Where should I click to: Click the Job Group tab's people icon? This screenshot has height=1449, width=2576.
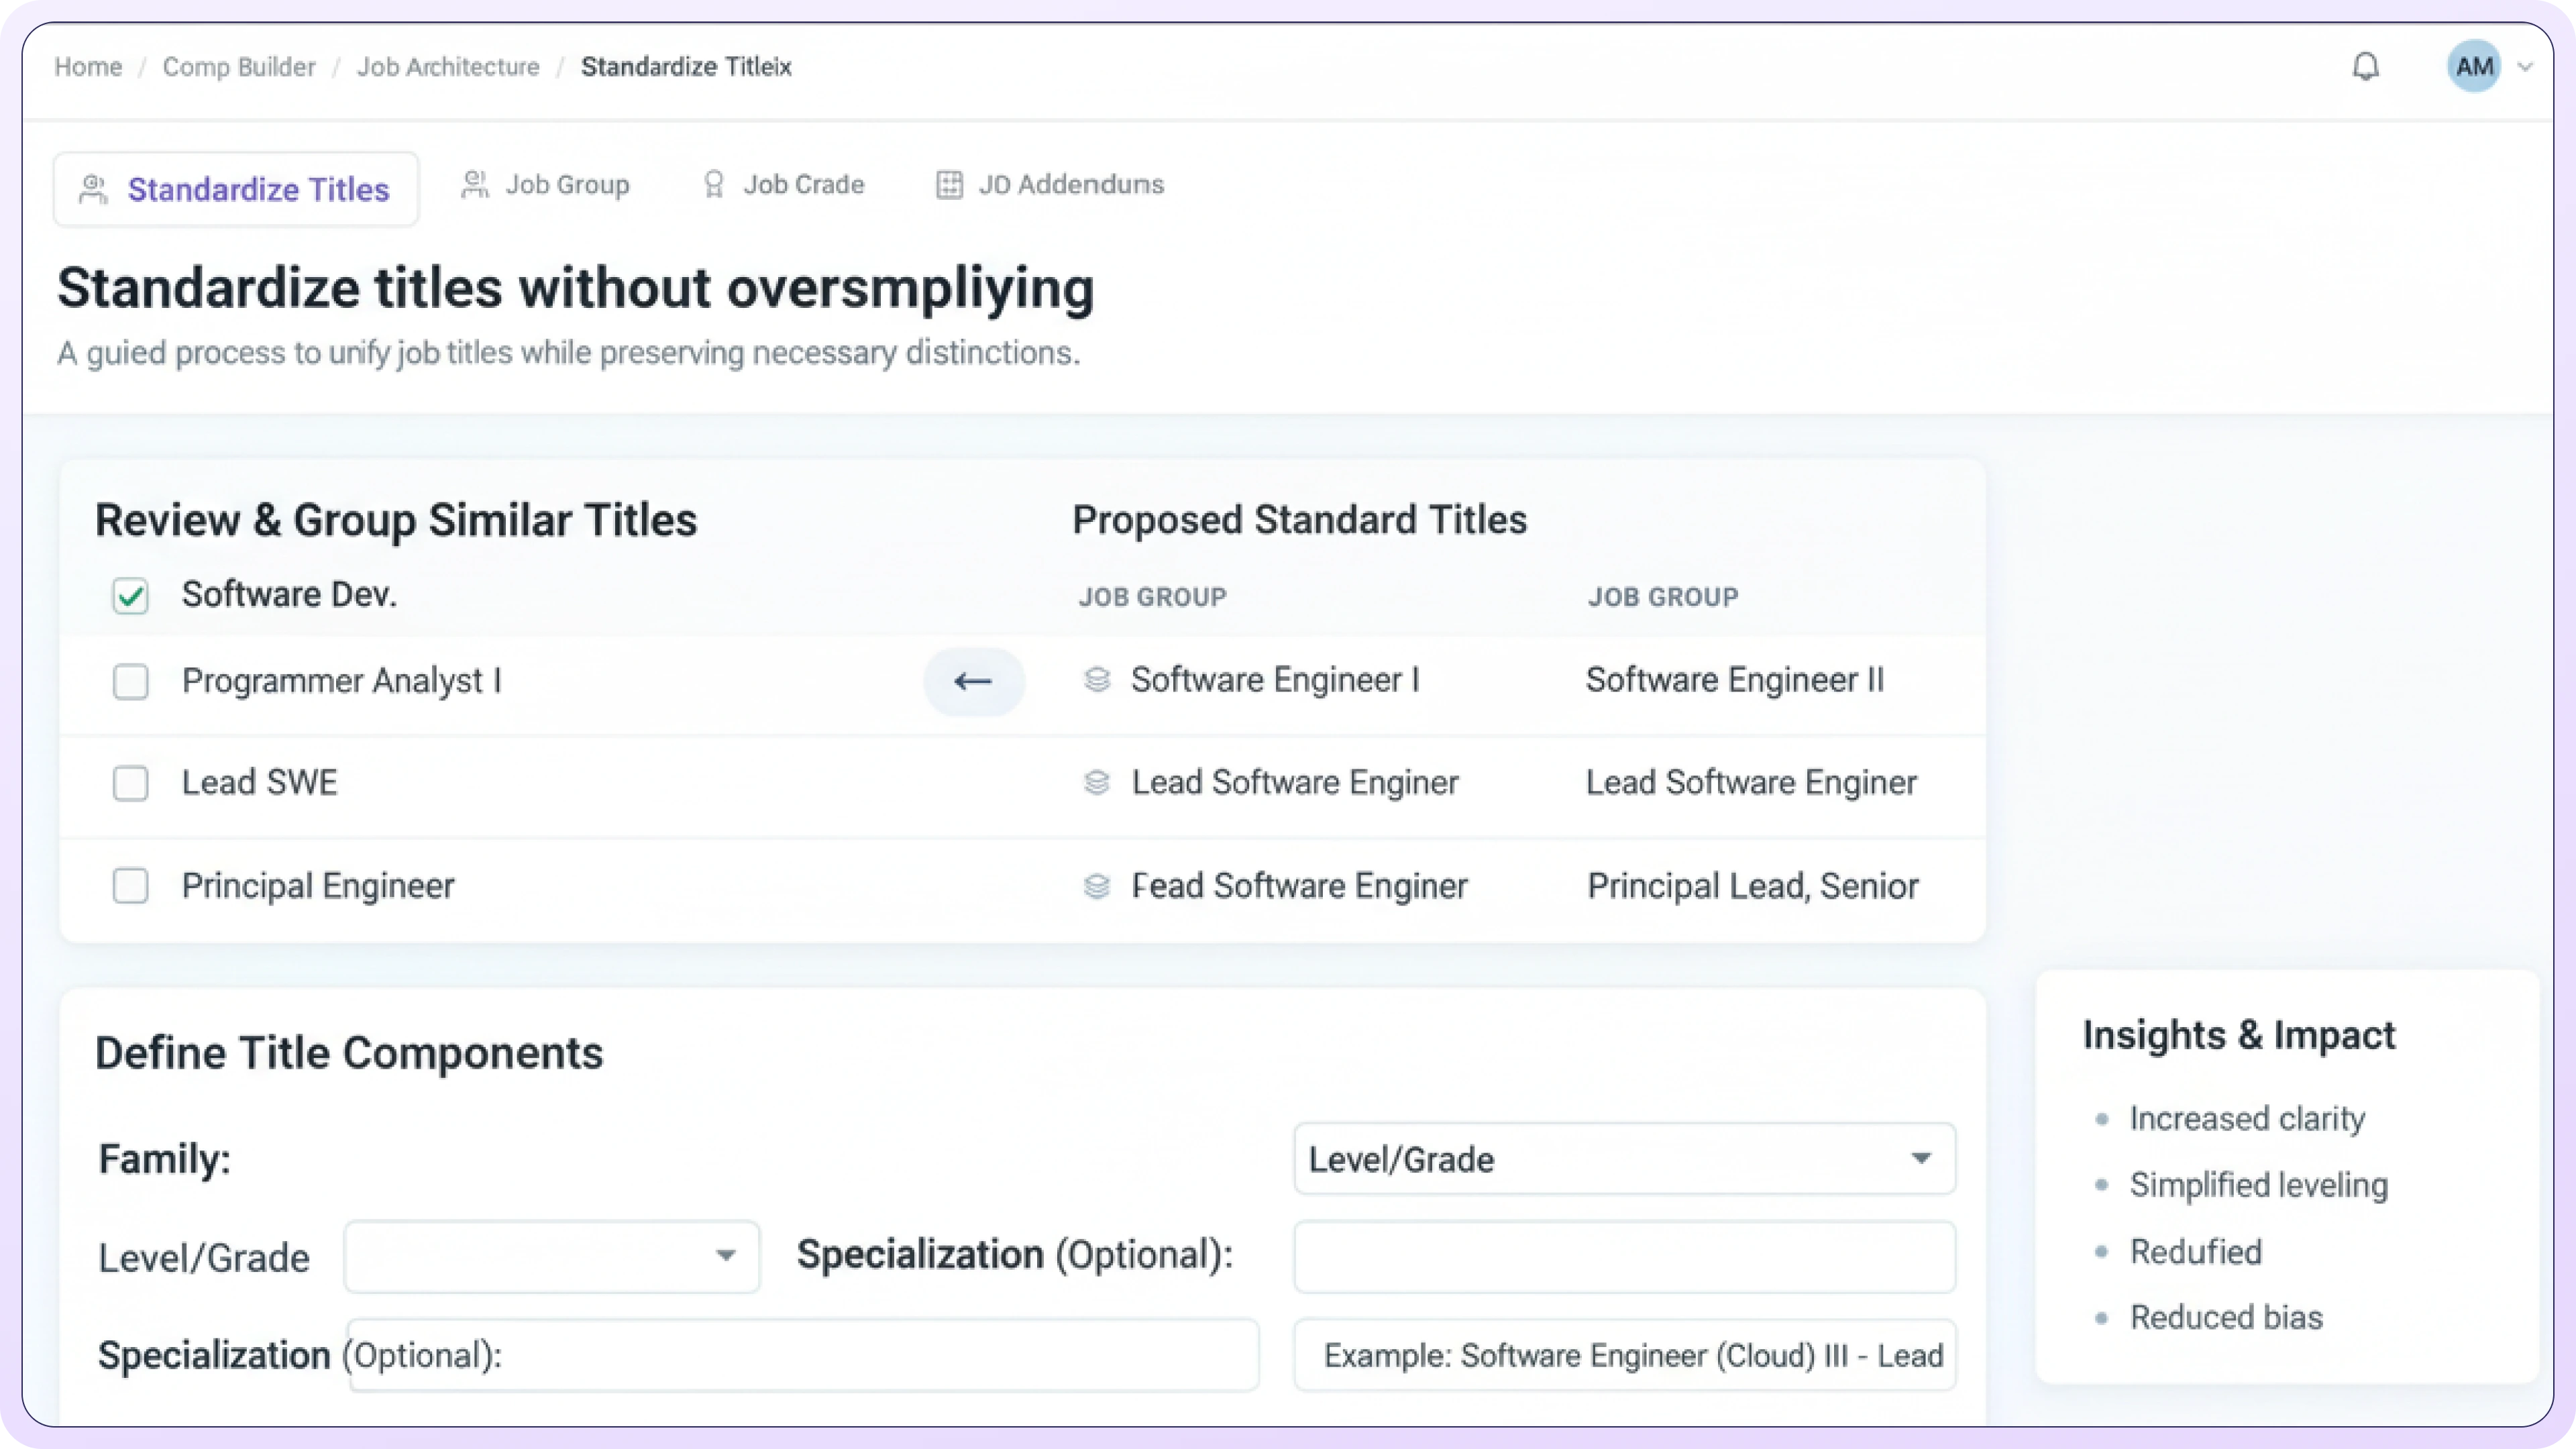pos(475,185)
